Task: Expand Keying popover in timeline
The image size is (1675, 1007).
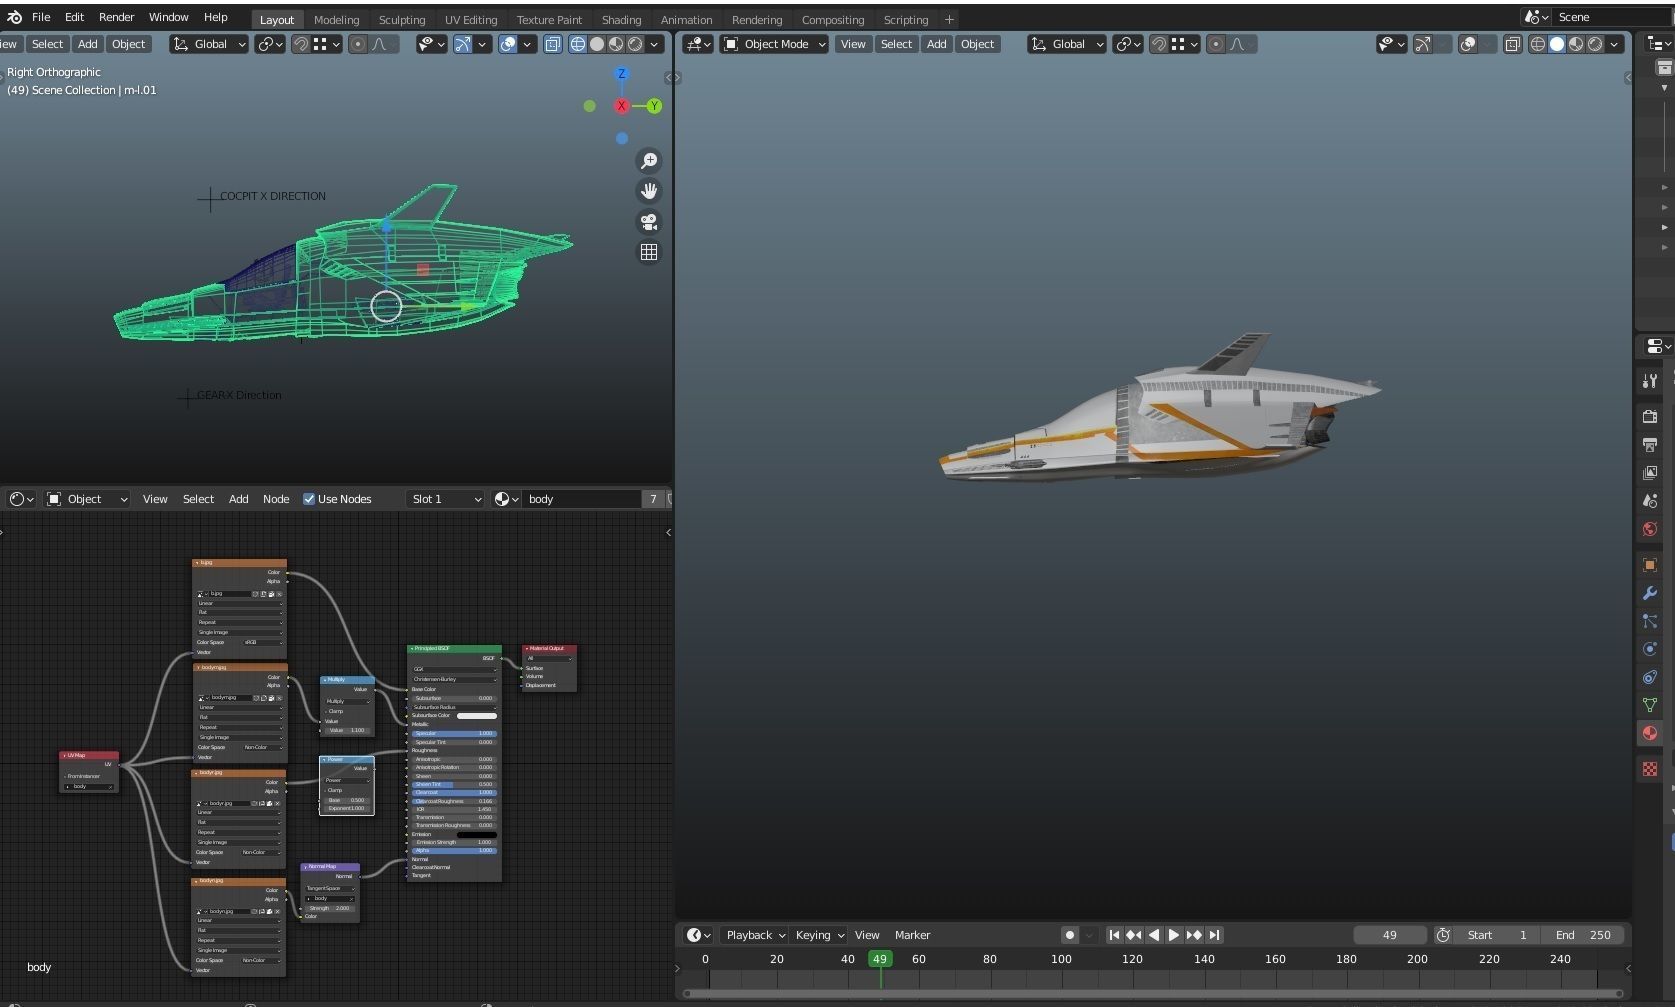Action: point(819,935)
